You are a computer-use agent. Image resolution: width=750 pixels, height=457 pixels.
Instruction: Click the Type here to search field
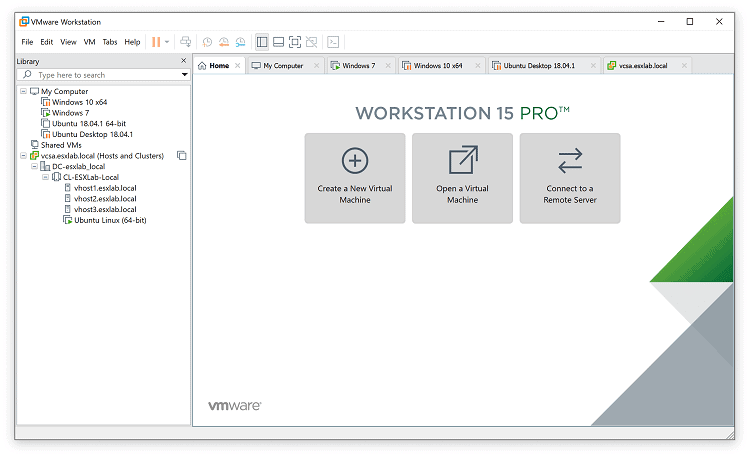103,75
